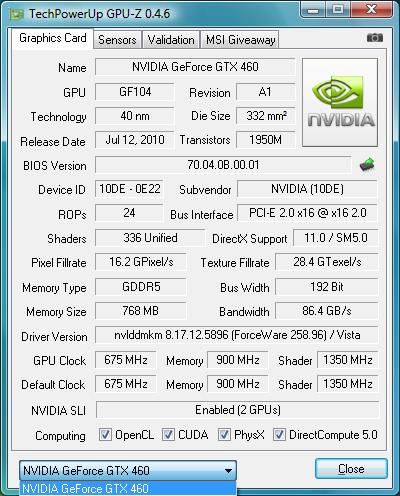The image size is (400, 496).
Task: Click the Name field showing GTX 460
Action: (x=195, y=67)
